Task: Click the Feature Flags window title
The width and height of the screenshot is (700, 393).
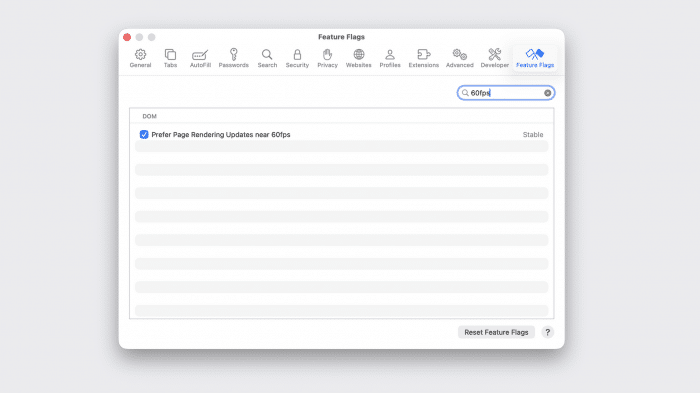Action: coord(342,37)
